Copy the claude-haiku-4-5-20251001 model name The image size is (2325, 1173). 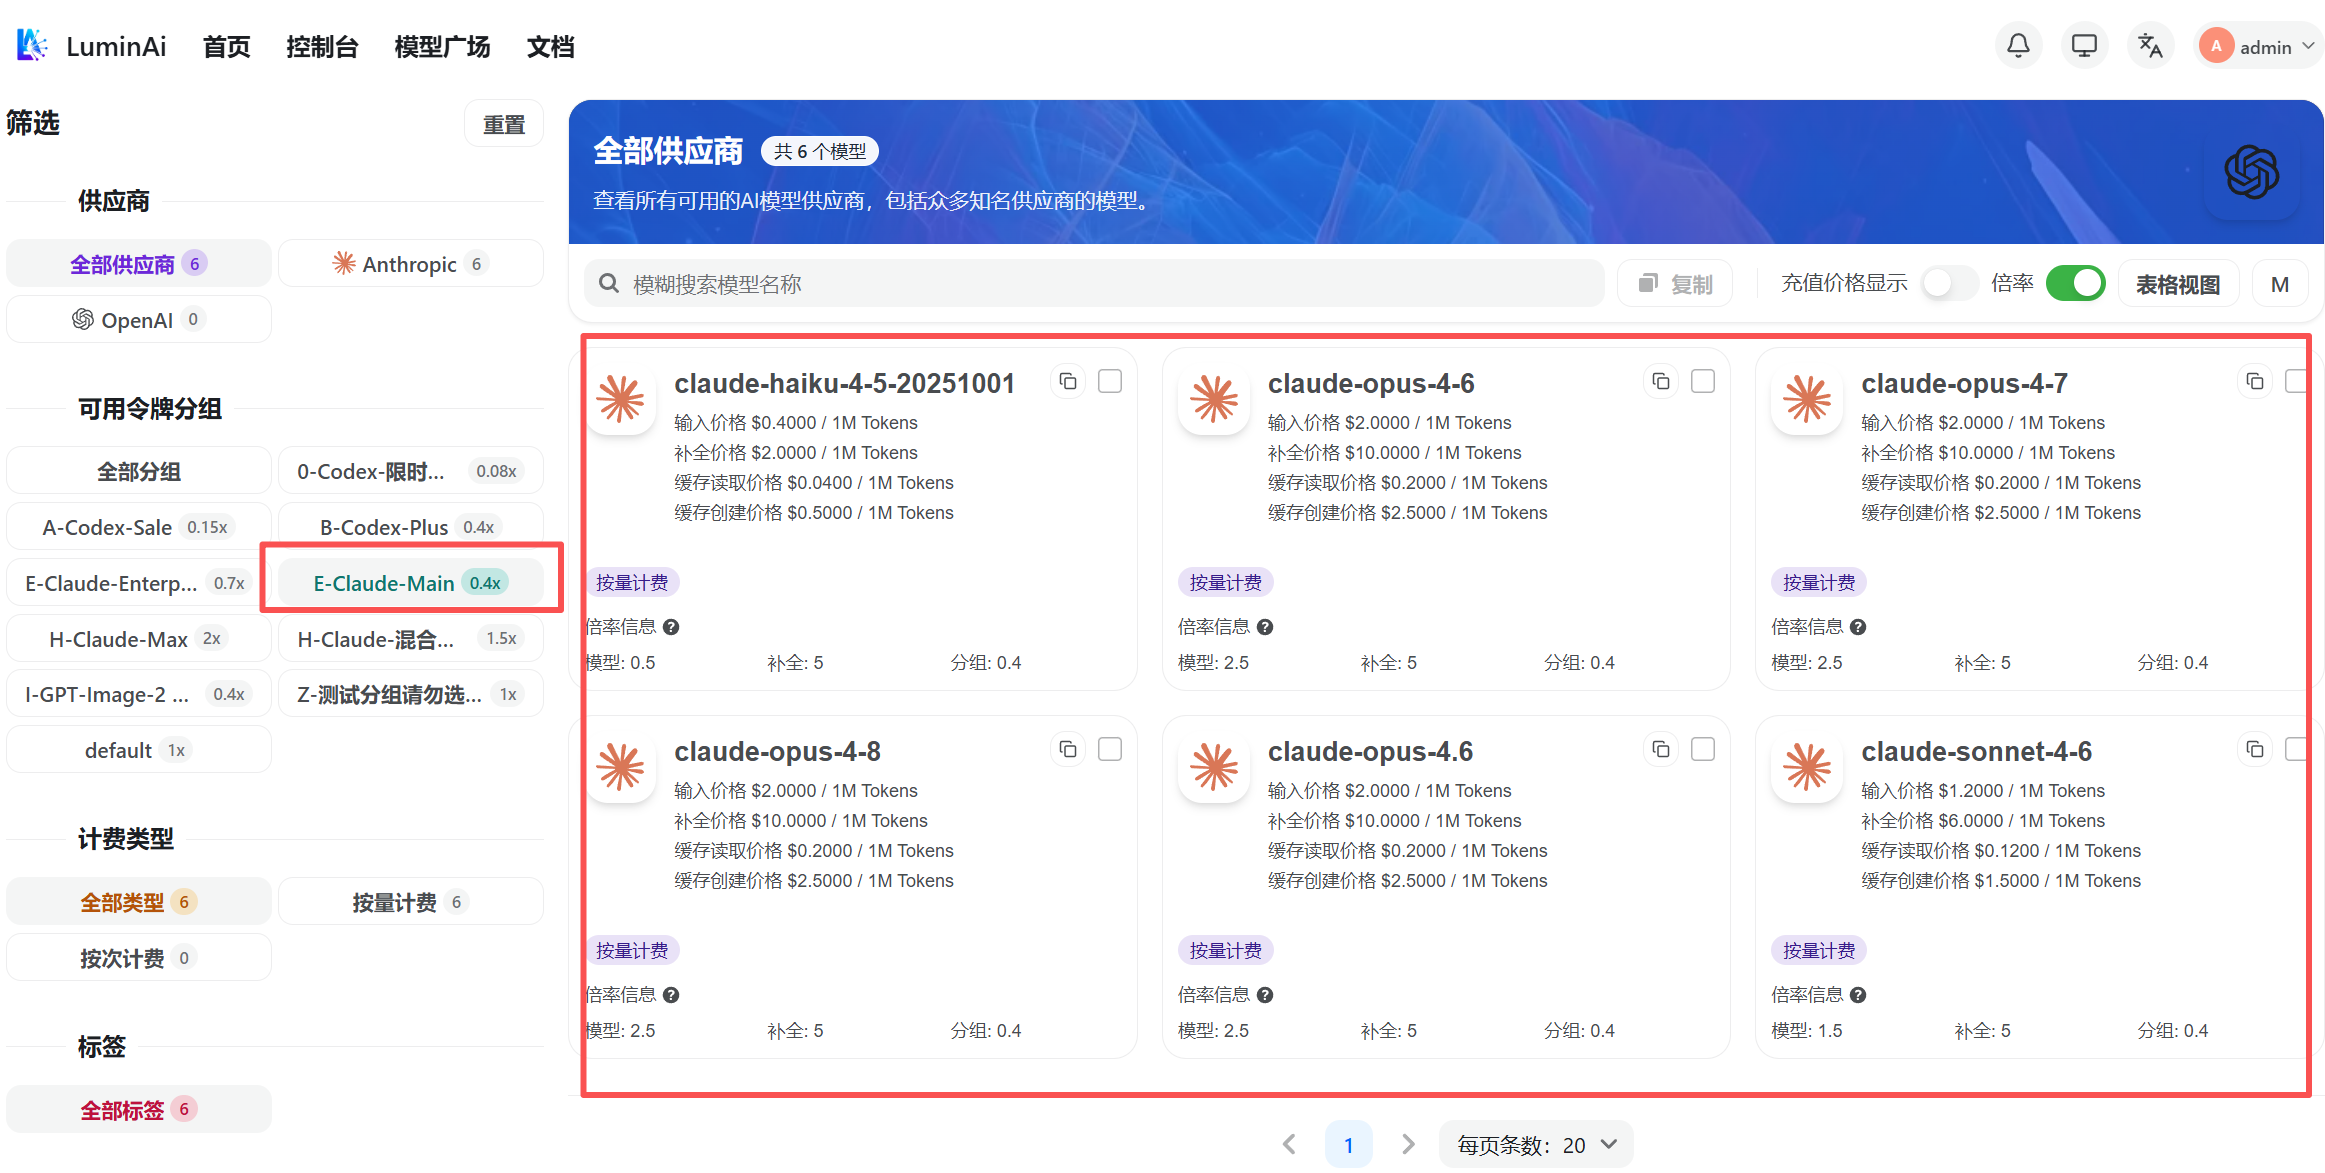tap(1068, 382)
